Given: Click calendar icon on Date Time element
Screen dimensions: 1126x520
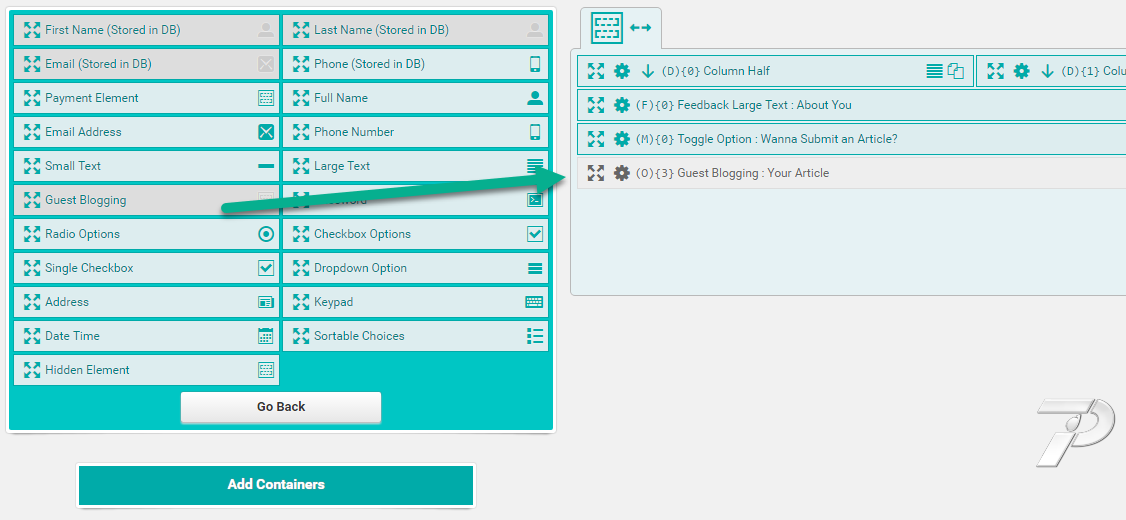Looking at the screenshot, I should (265, 336).
